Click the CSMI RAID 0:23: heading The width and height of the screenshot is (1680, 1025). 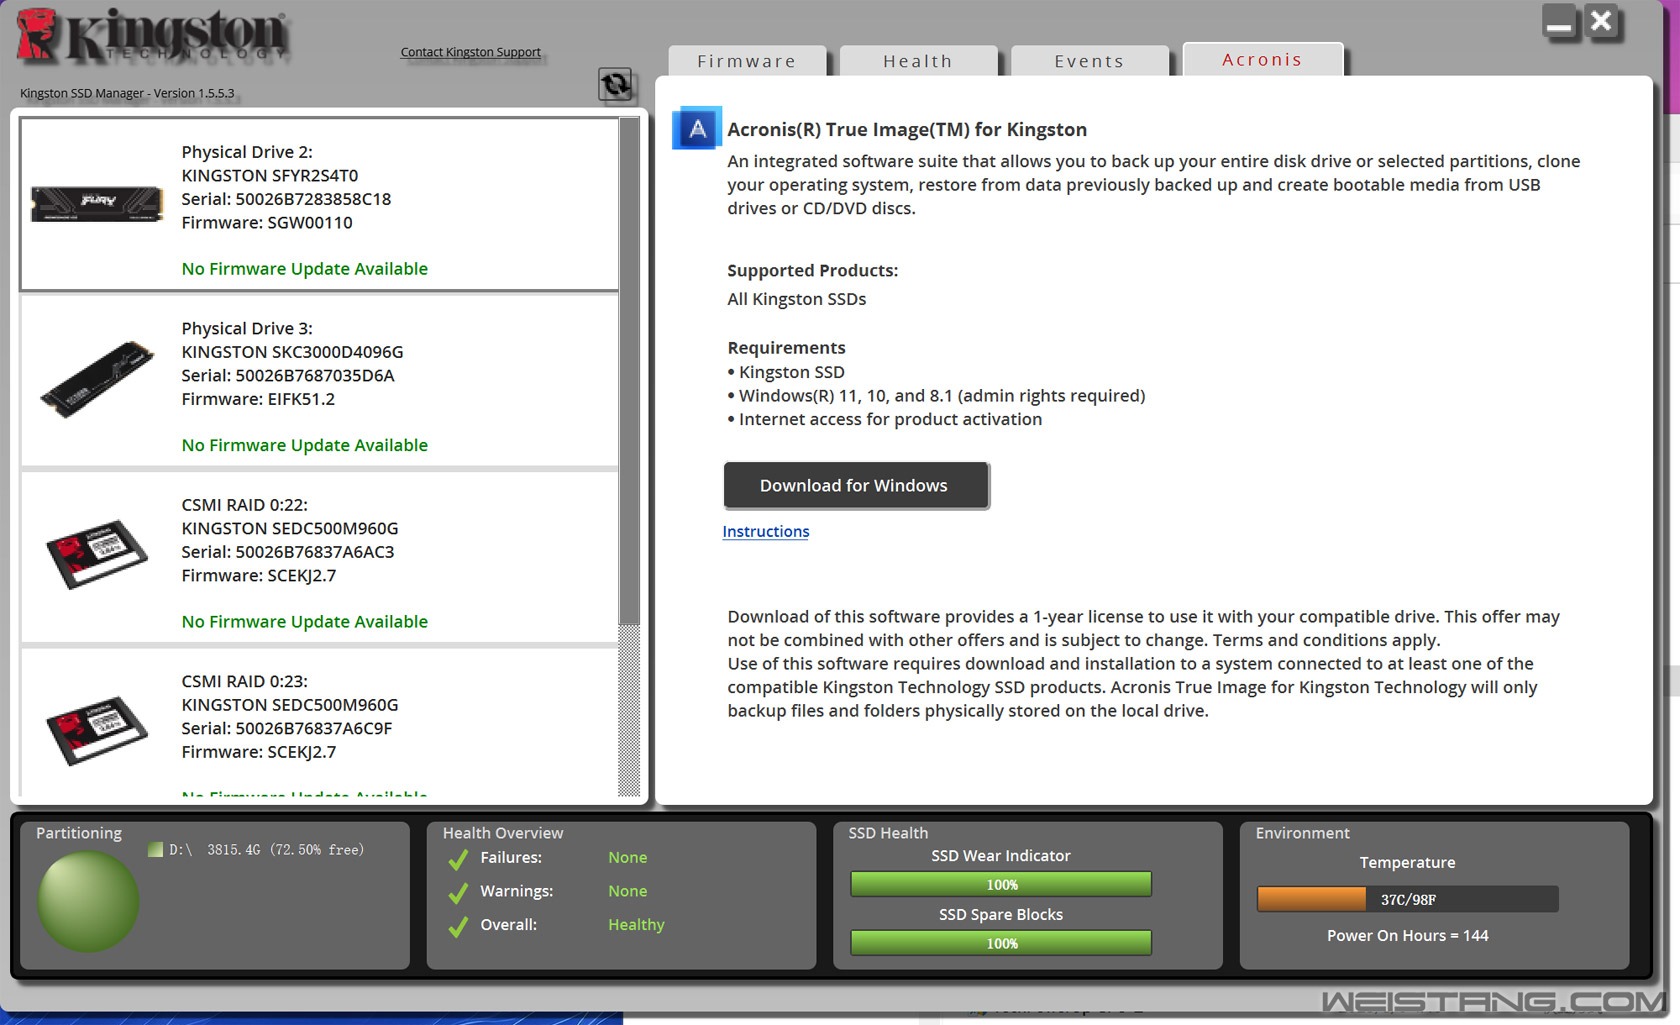(245, 681)
